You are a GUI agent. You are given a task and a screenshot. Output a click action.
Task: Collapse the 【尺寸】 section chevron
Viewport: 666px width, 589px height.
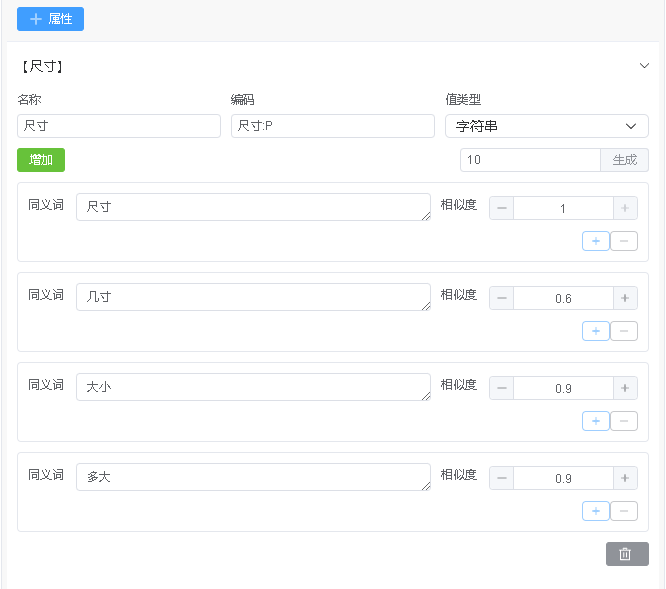644,66
